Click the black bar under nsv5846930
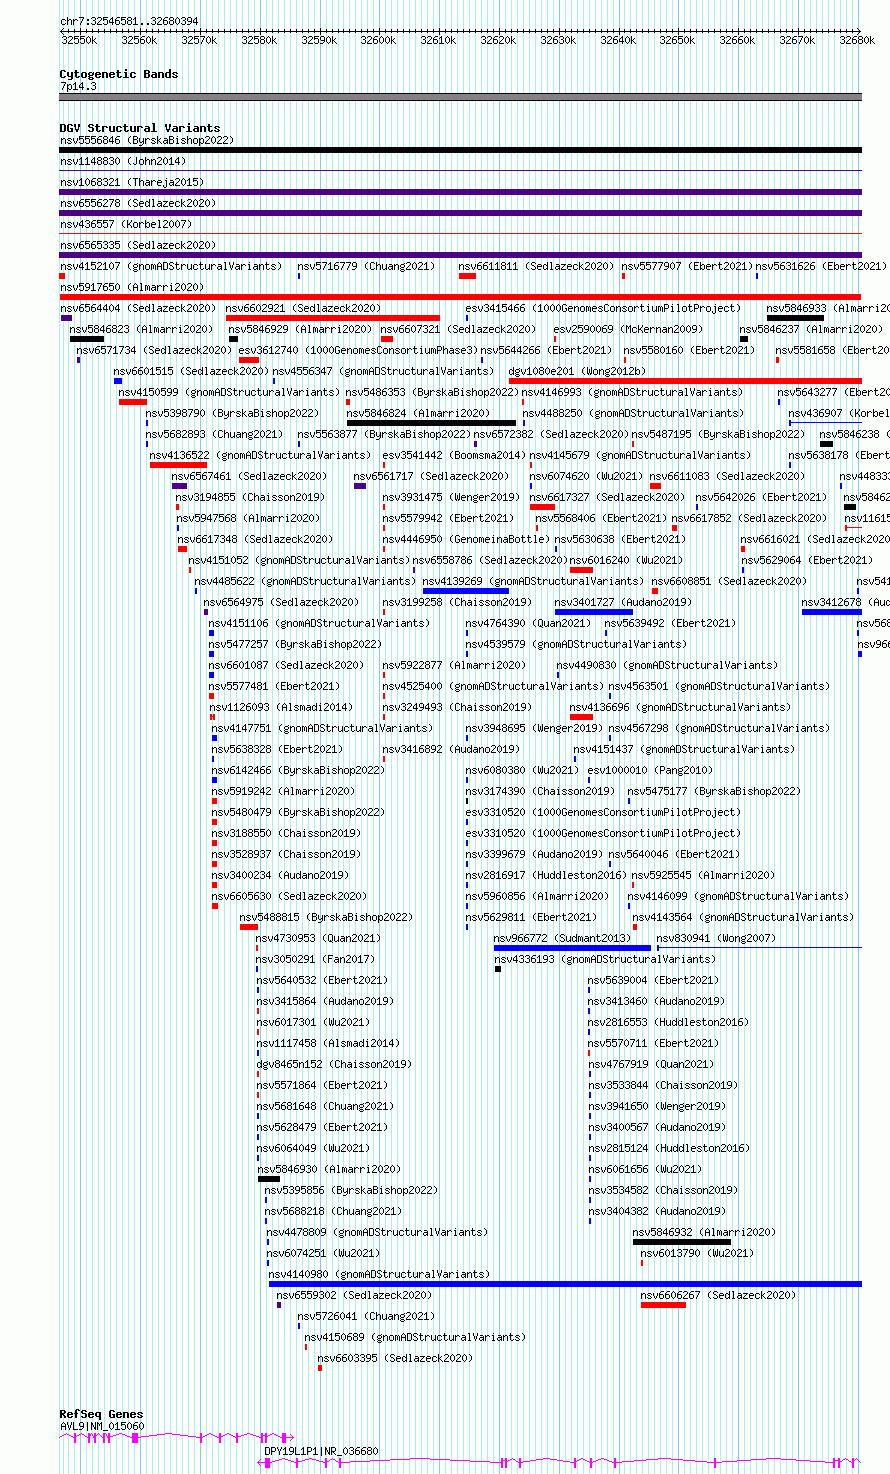Image resolution: width=890 pixels, height=1474 pixels. tap(269, 1179)
